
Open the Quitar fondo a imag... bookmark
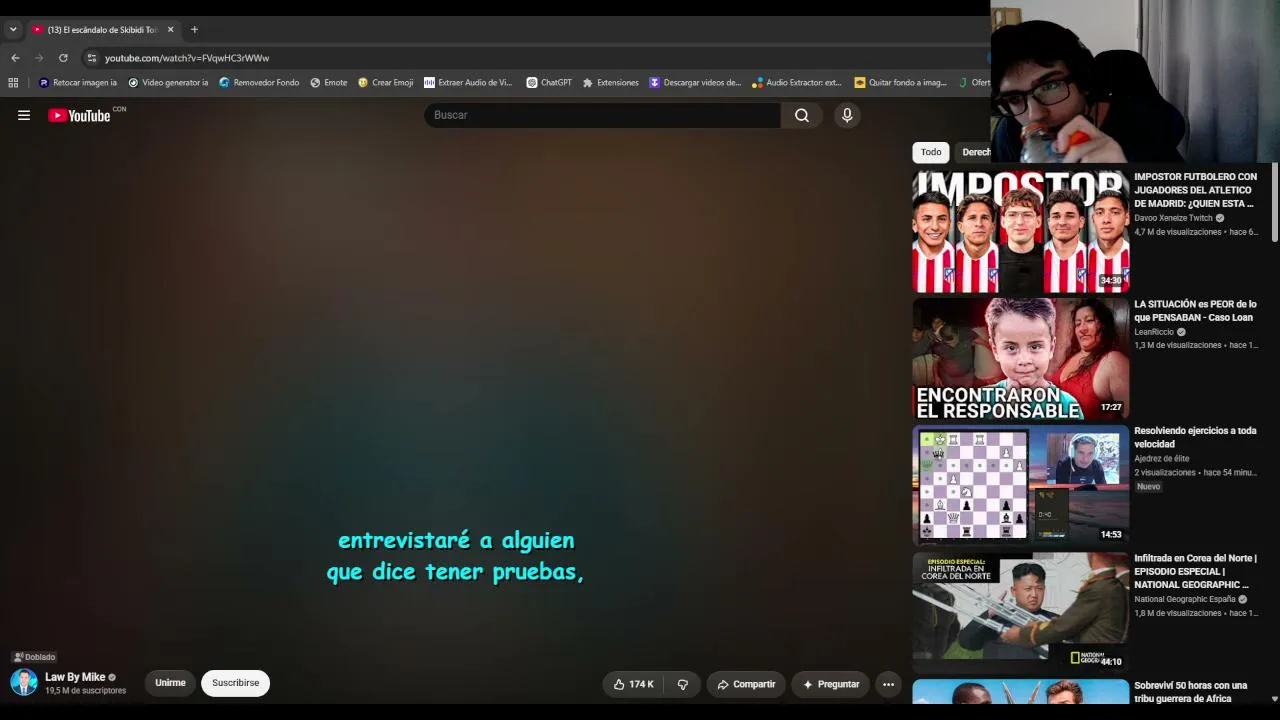(x=900, y=83)
